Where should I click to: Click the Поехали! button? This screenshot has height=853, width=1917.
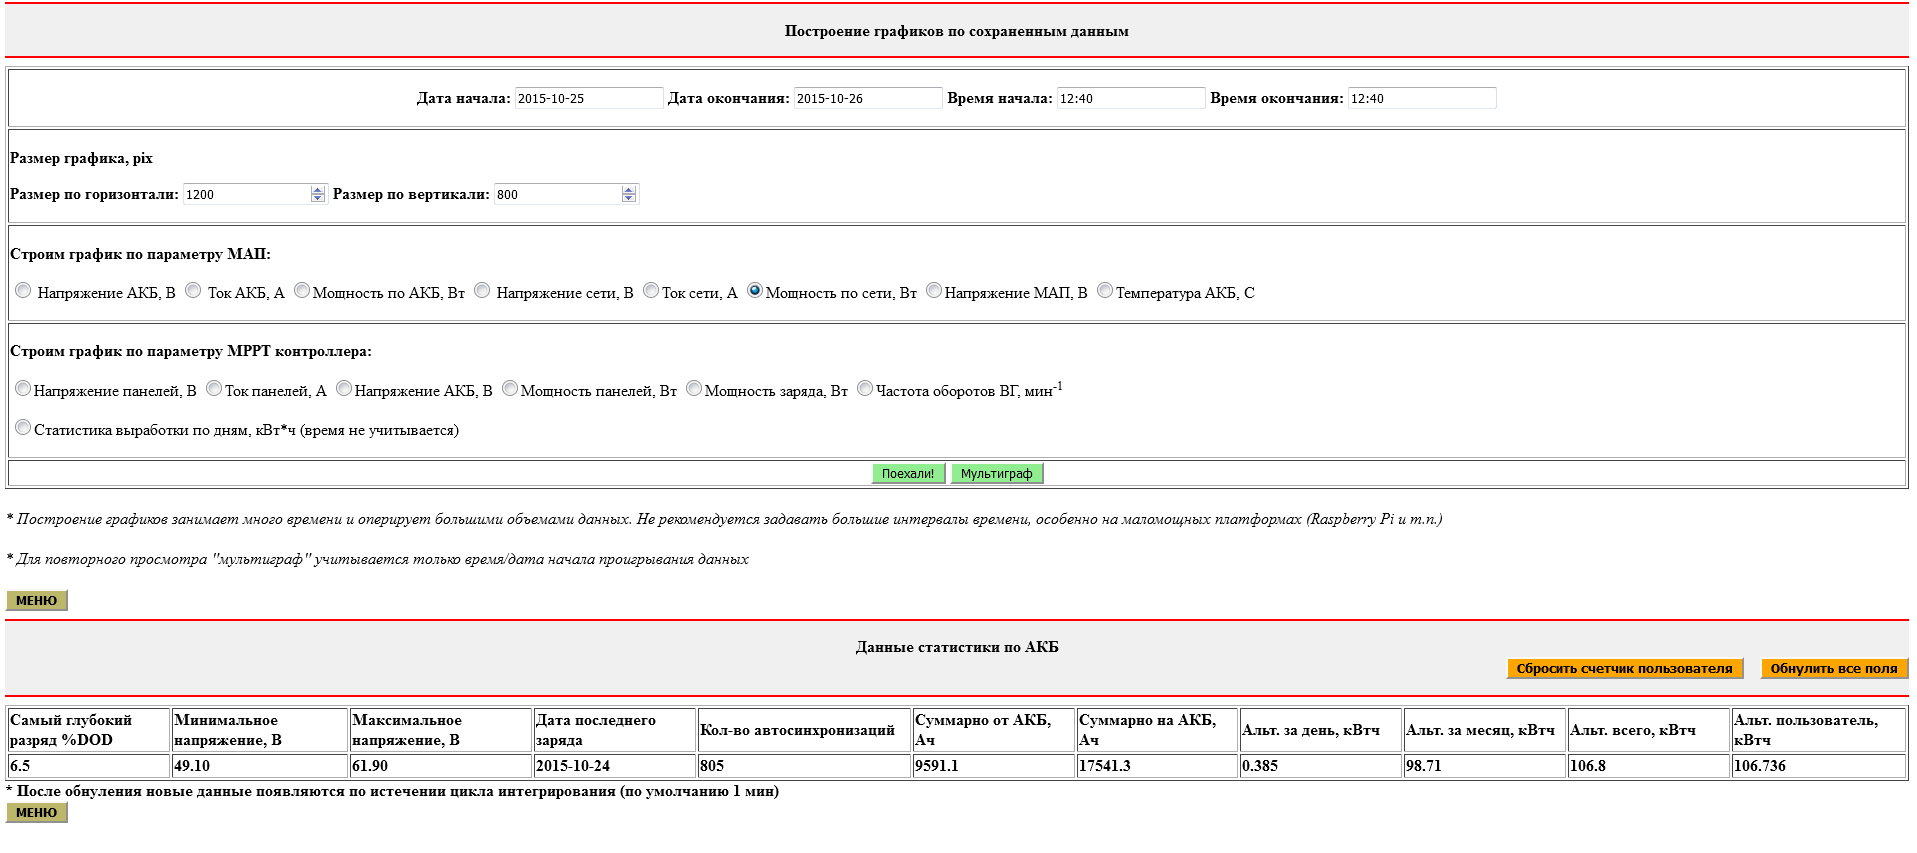pos(908,473)
